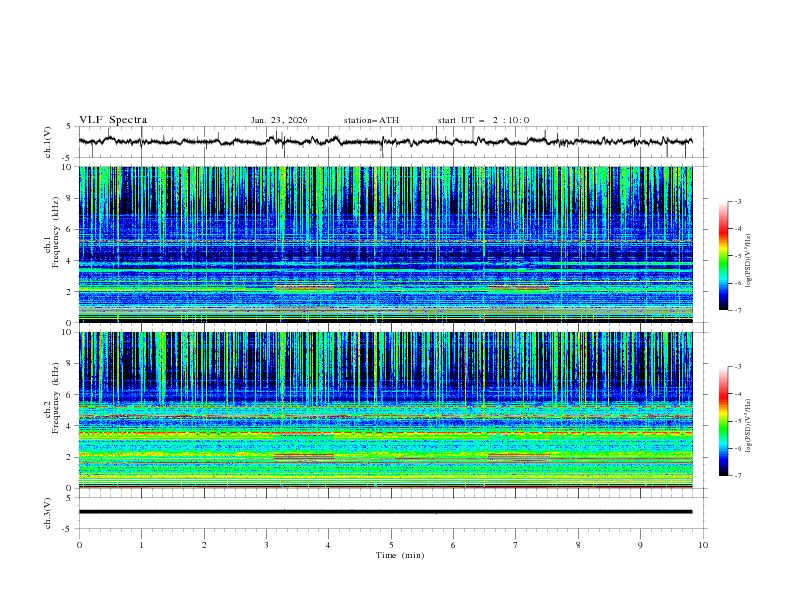Screen dimensions: 792x612
Task: Click the "8" kHz tick on ch.1 frequency axis
Action: (x=71, y=198)
